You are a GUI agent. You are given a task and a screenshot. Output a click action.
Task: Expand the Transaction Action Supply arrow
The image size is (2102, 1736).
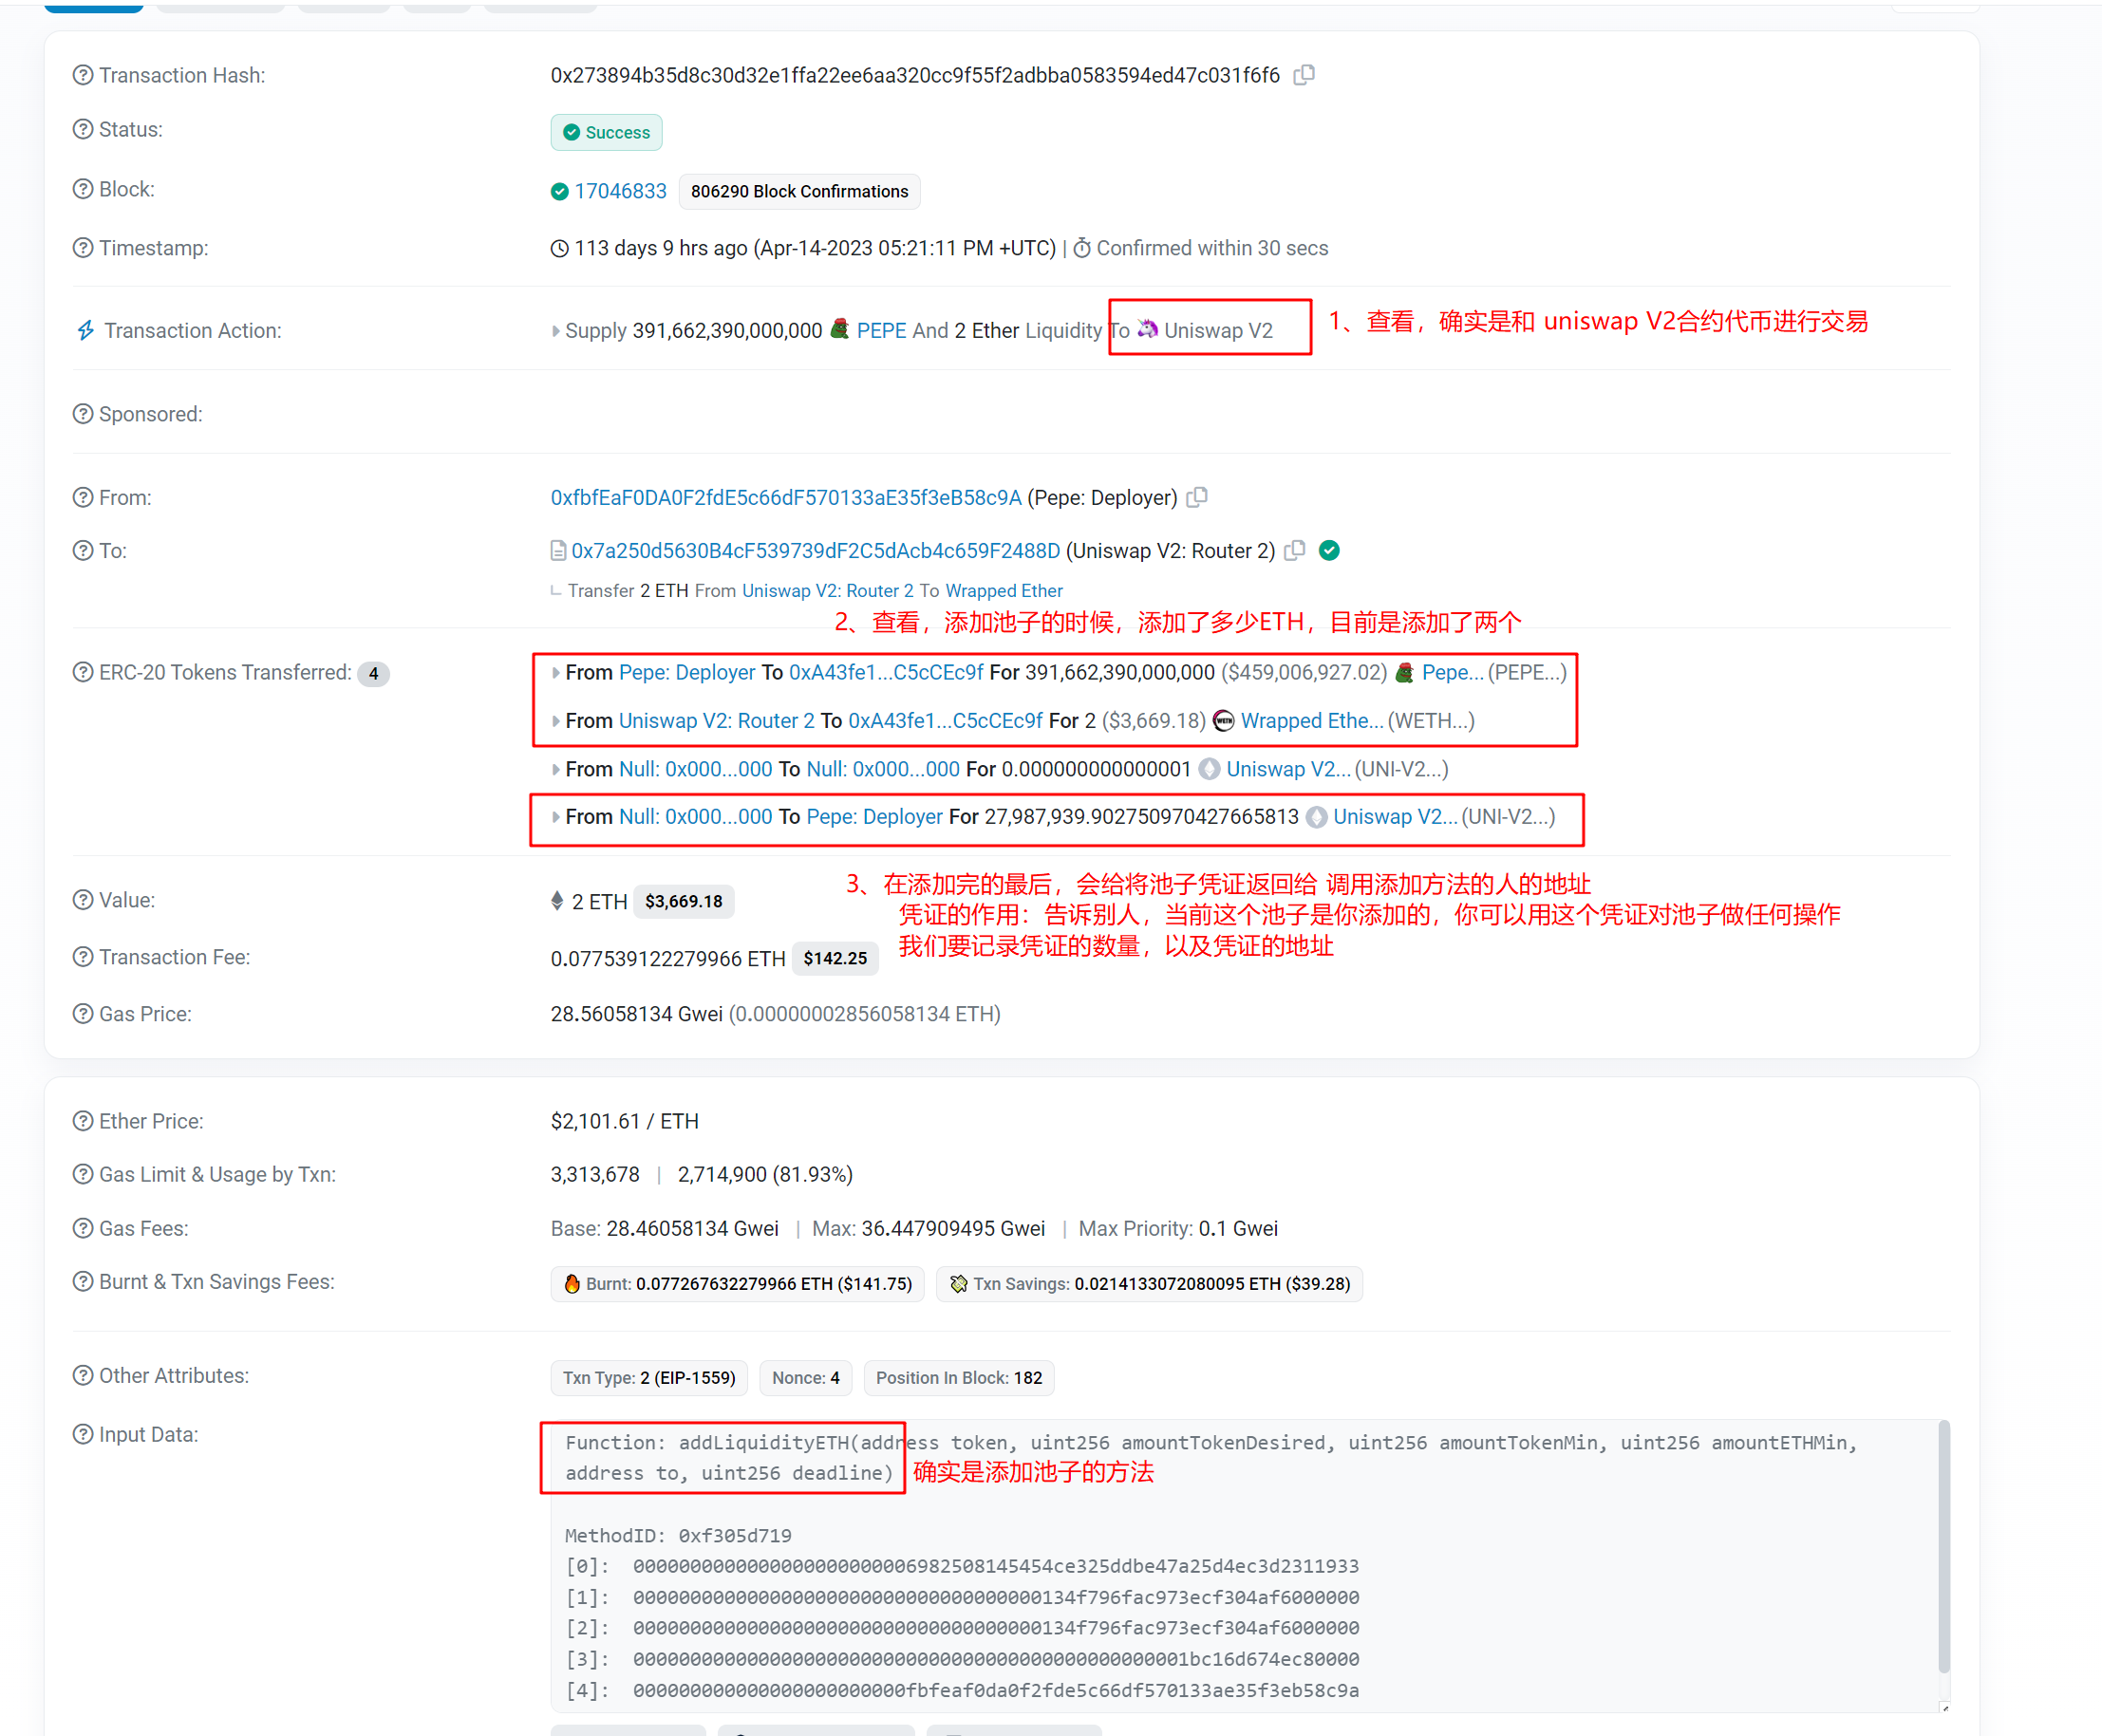pyautogui.click(x=556, y=331)
